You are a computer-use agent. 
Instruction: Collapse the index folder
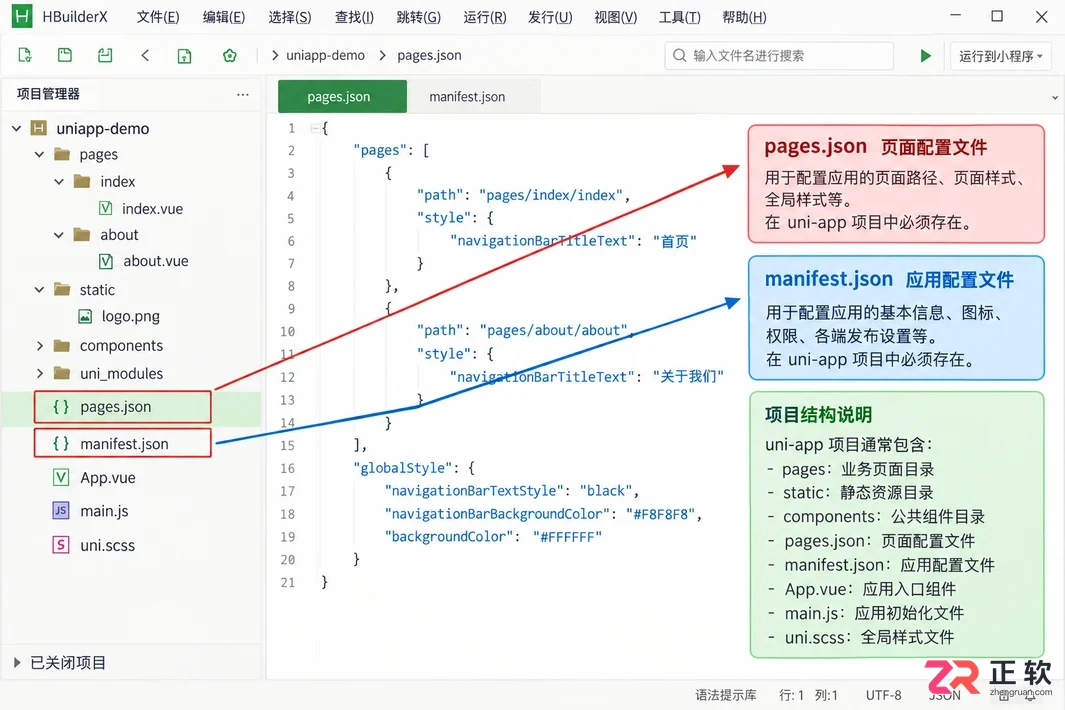pyautogui.click(x=59, y=181)
